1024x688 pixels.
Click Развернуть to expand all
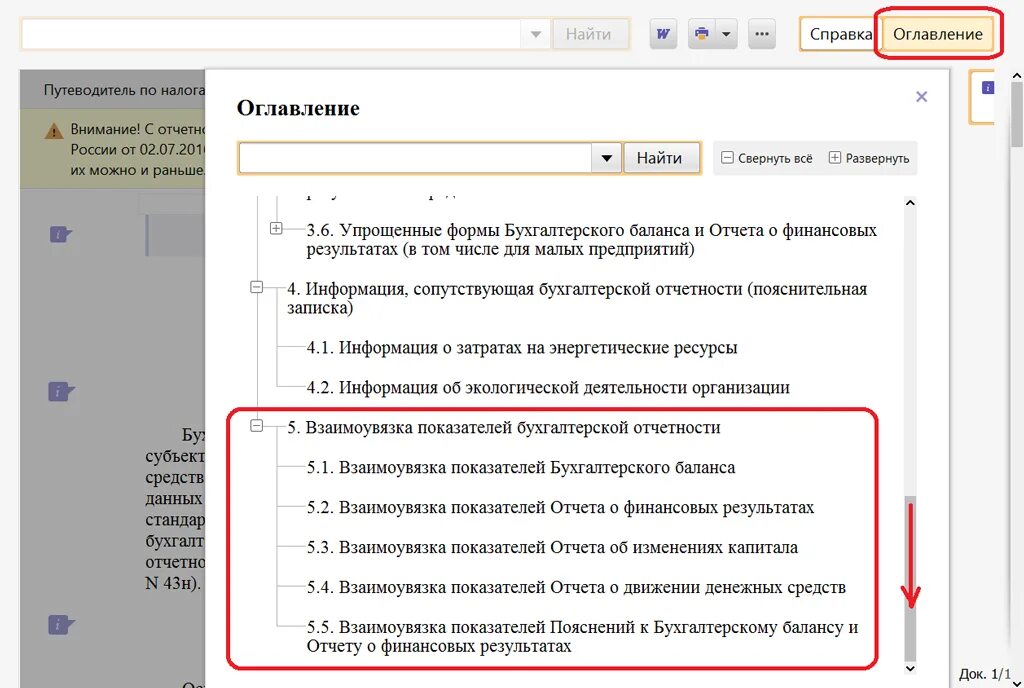869,158
